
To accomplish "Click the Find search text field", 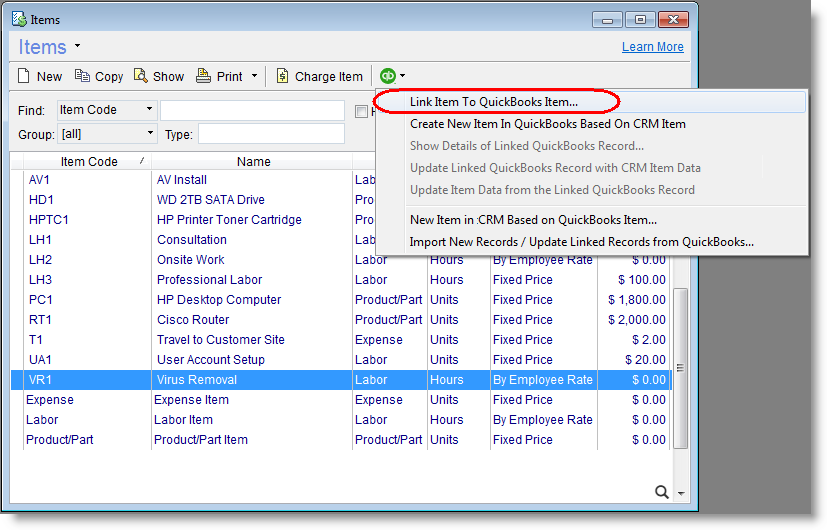I will click(252, 111).
